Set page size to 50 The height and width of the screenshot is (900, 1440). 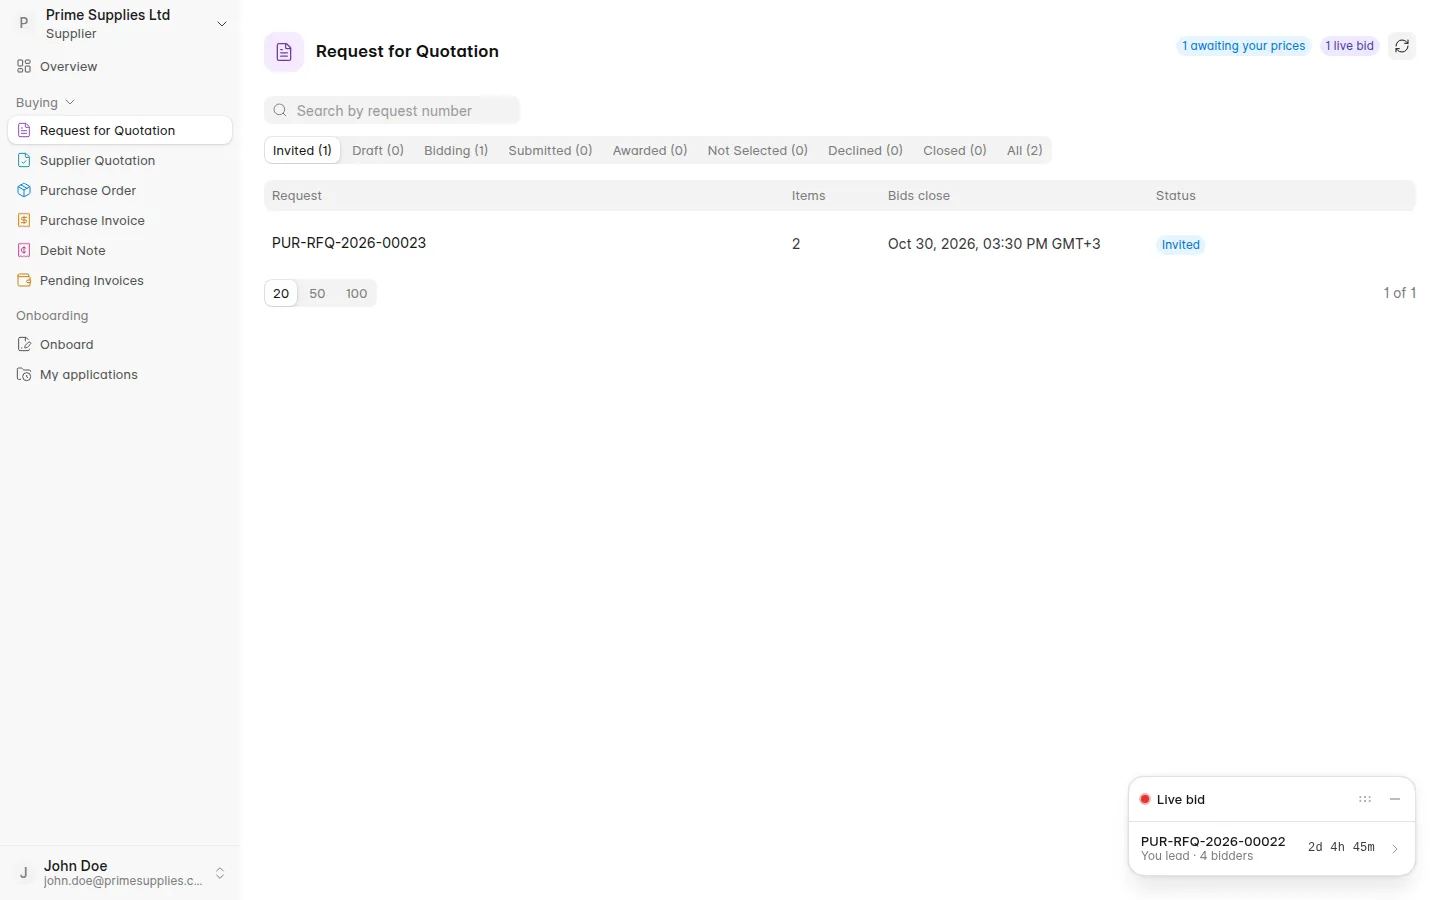[x=317, y=293]
